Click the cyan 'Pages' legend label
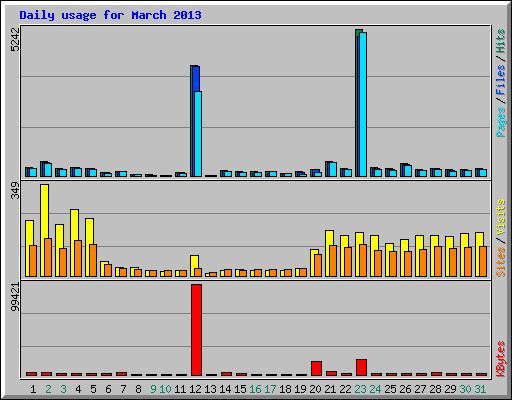Screen dimensions: 512x400 [x=501, y=122]
